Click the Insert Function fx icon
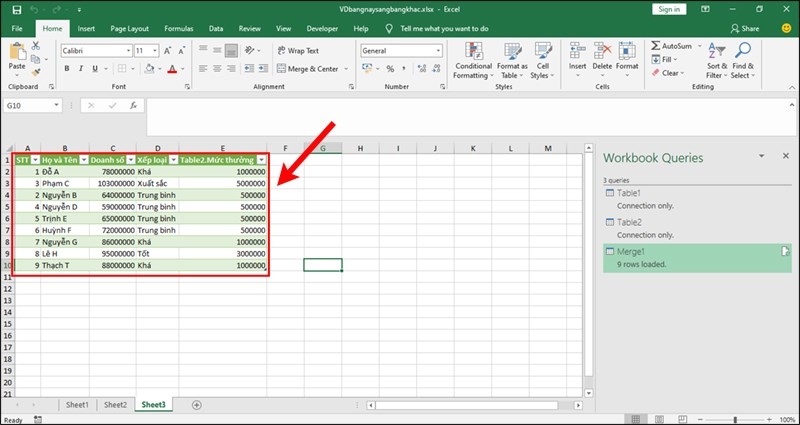This screenshot has height=425, width=800. point(133,106)
